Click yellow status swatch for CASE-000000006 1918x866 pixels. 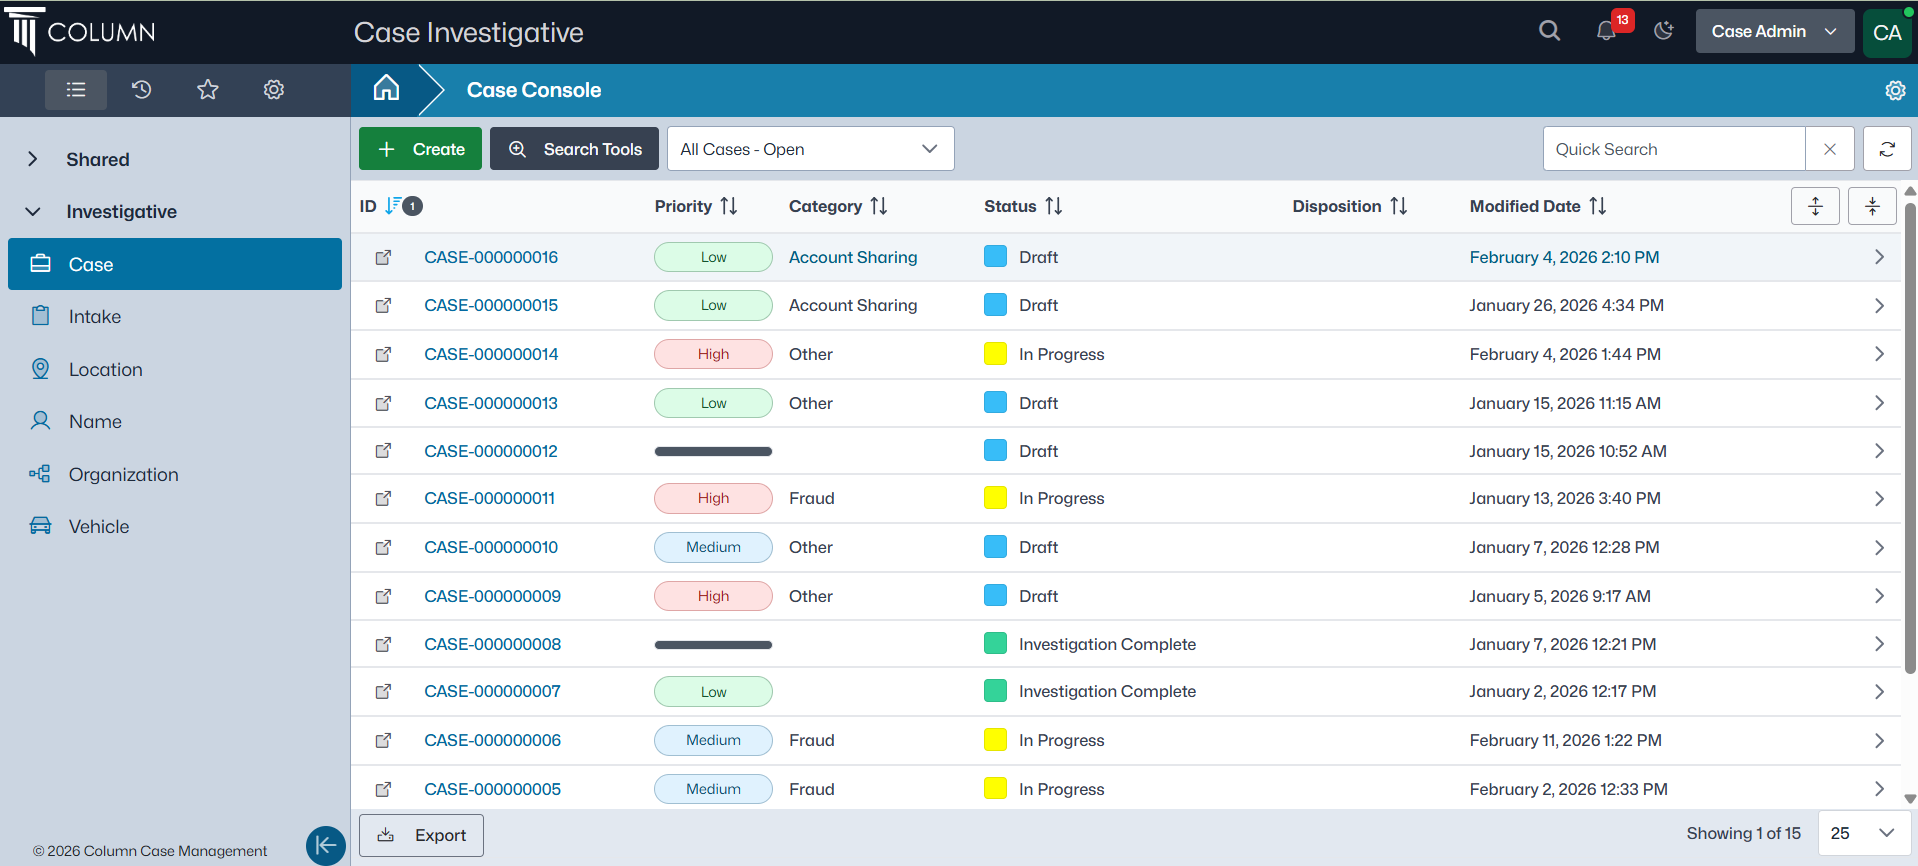pyautogui.click(x=995, y=740)
